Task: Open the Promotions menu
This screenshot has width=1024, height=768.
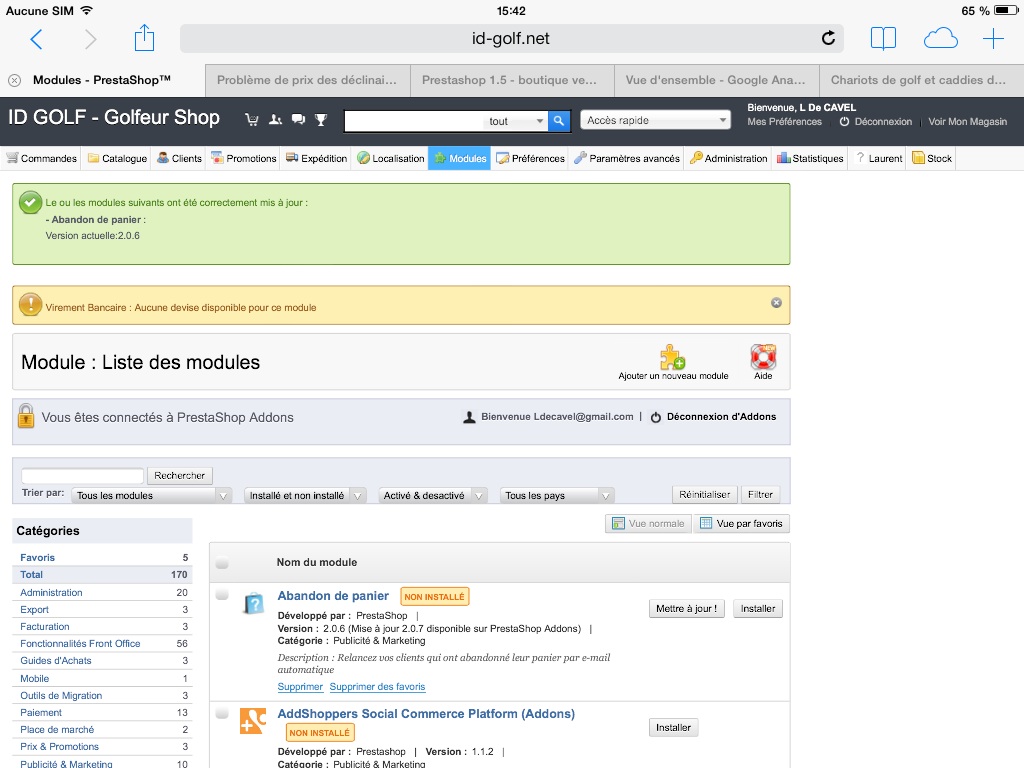Action: click(243, 159)
